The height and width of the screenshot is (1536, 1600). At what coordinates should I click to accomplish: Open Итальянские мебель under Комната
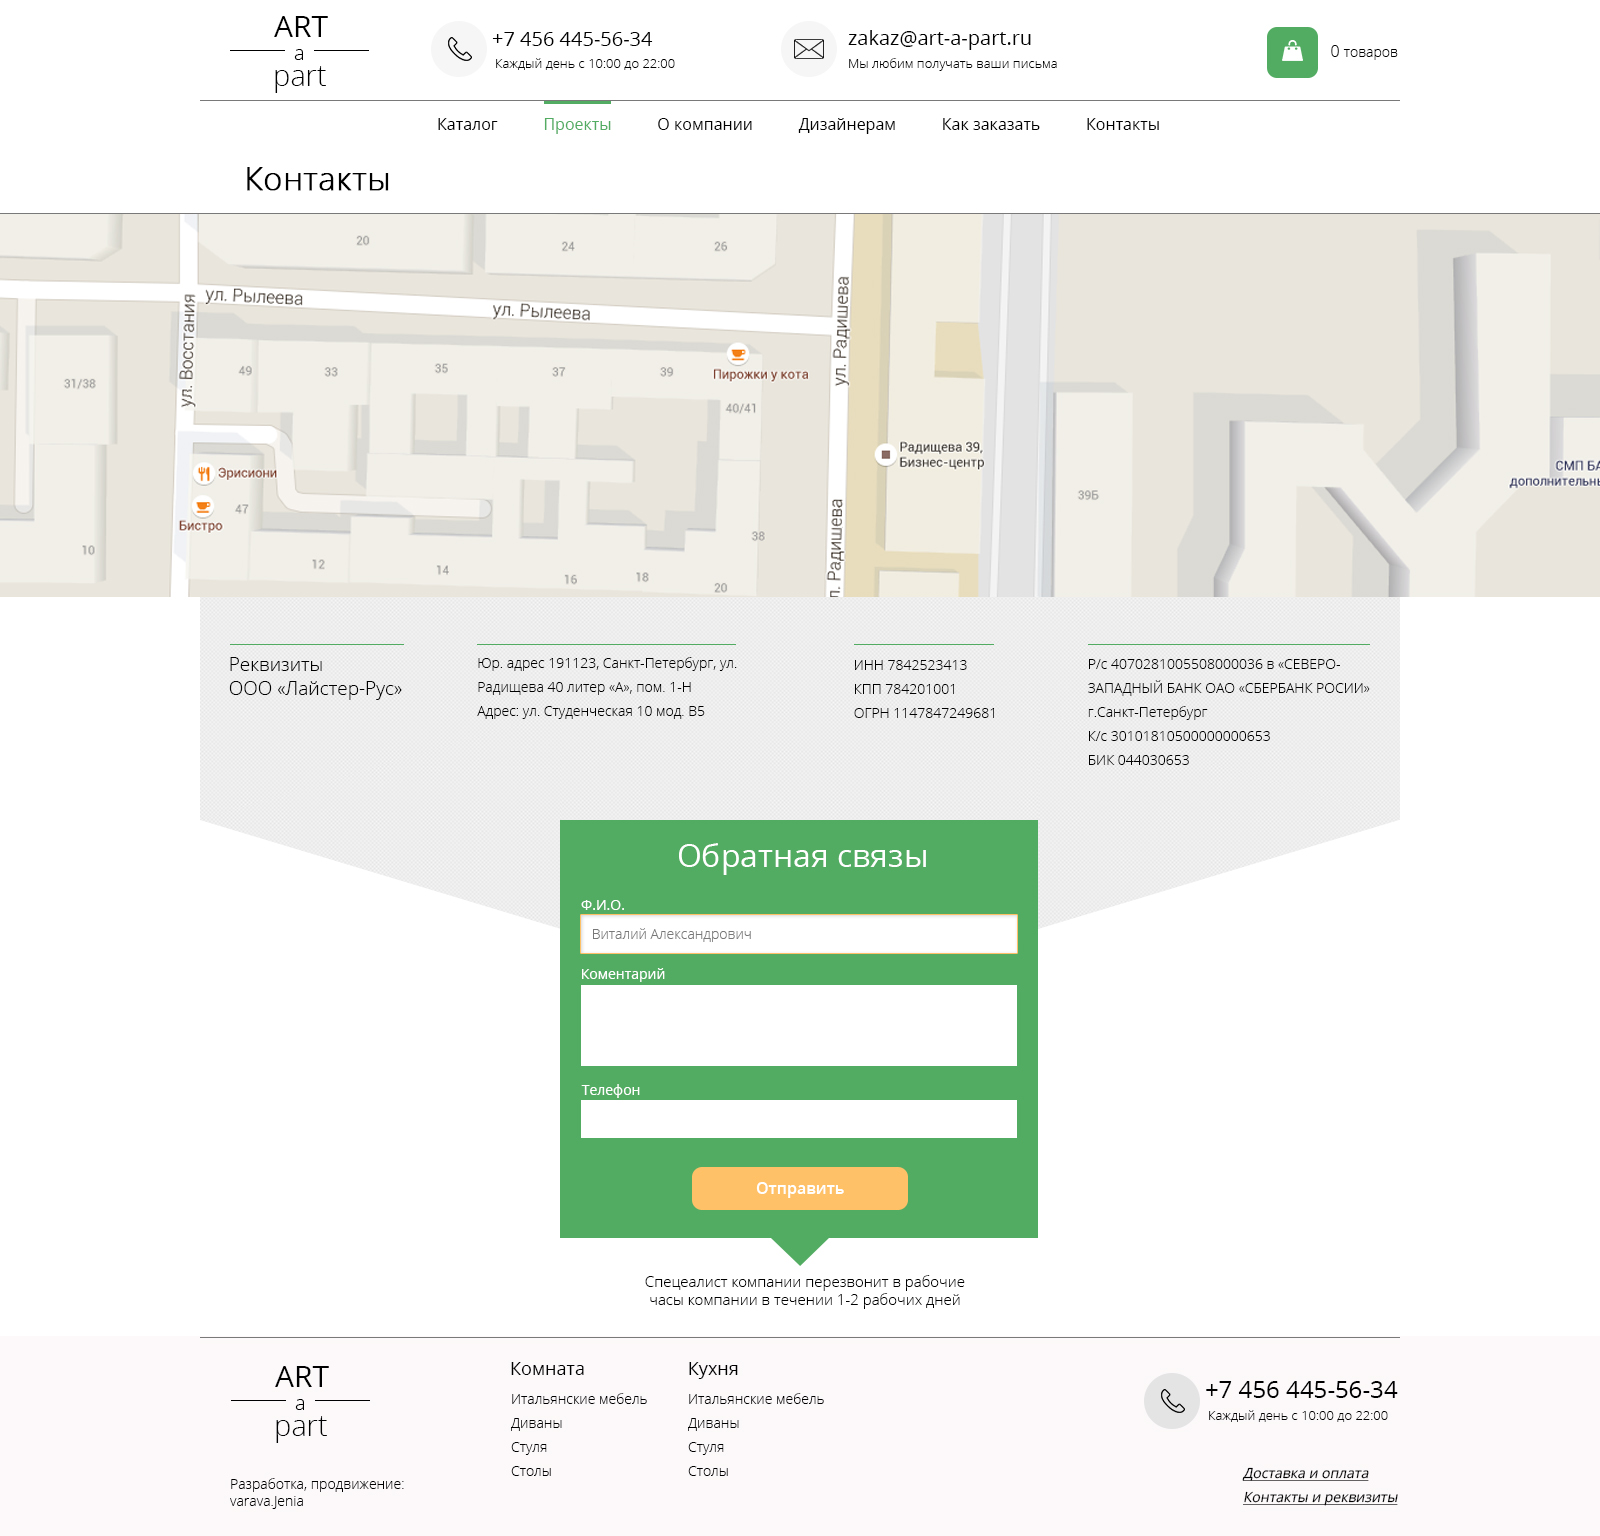(579, 1399)
